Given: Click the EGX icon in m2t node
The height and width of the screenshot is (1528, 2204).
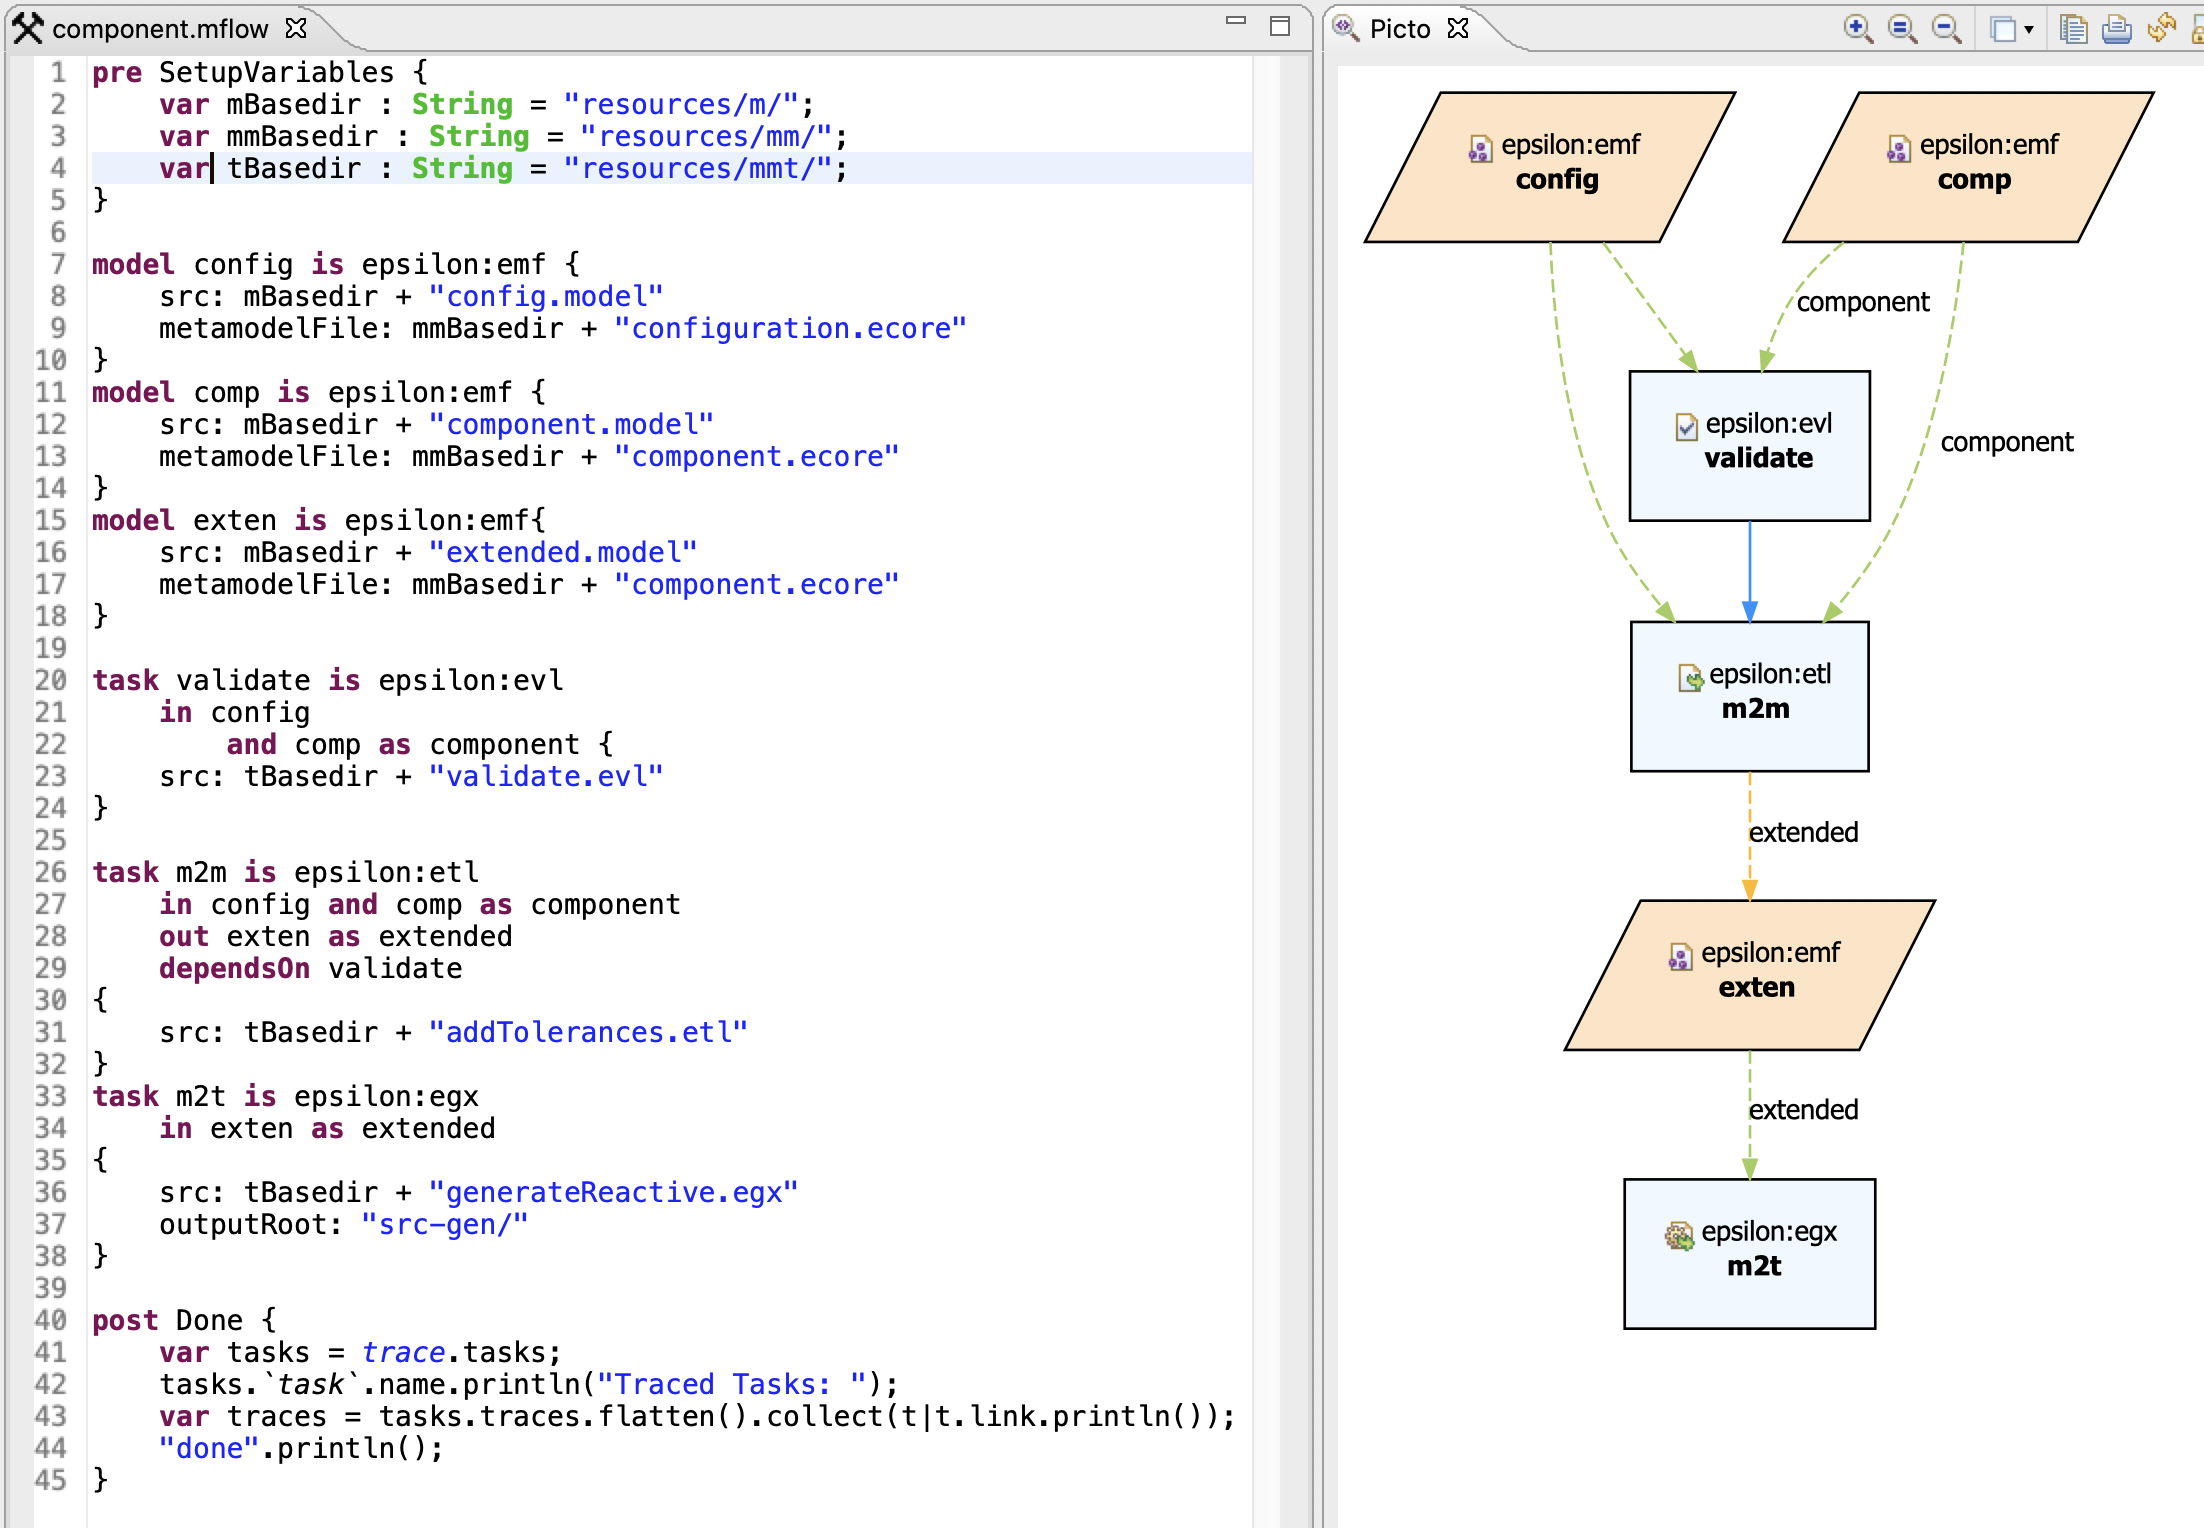Looking at the screenshot, I should [1679, 1236].
